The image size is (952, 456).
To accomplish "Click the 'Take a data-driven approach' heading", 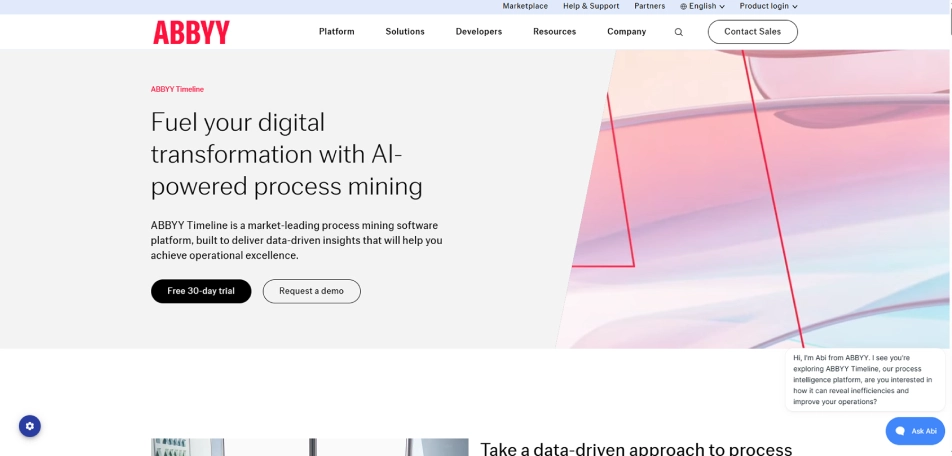I will click(636, 449).
